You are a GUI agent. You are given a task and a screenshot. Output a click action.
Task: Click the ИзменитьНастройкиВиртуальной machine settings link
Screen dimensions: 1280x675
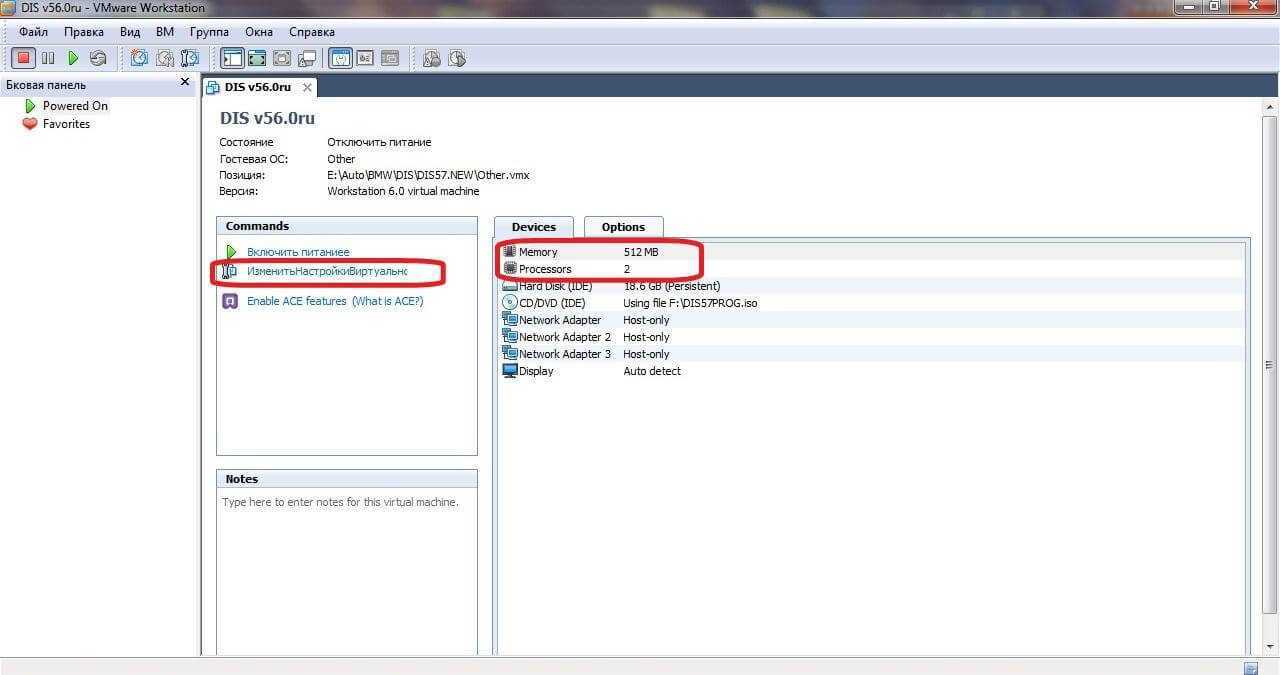(x=327, y=271)
